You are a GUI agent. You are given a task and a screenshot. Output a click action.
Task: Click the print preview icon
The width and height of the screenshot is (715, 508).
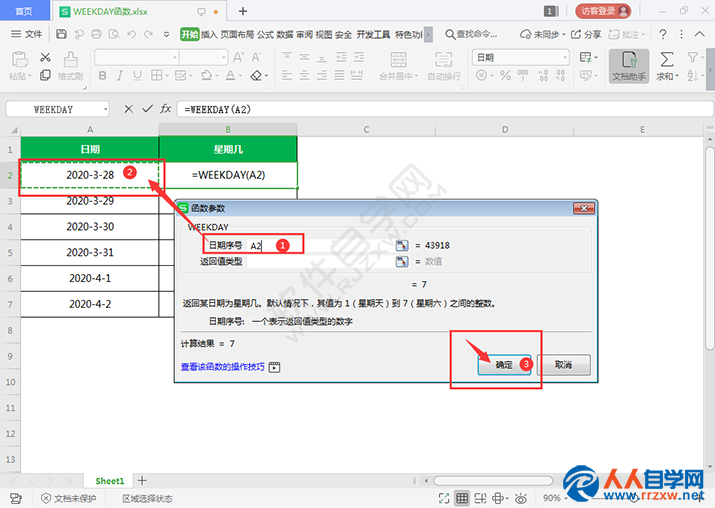pyautogui.click(x=114, y=34)
